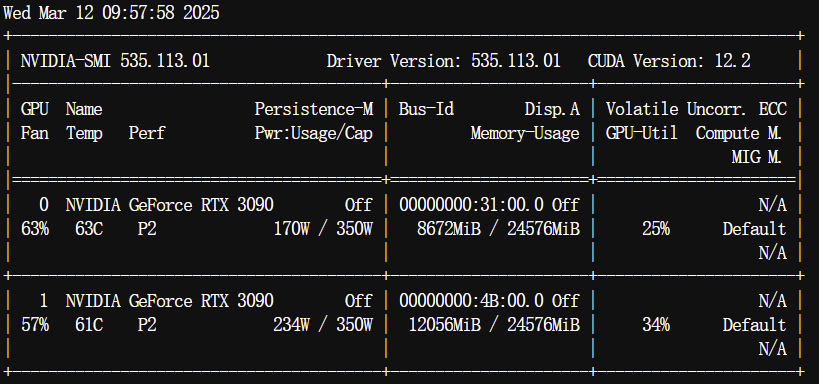Click the Compute M. header

pyautogui.click(x=739, y=133)
